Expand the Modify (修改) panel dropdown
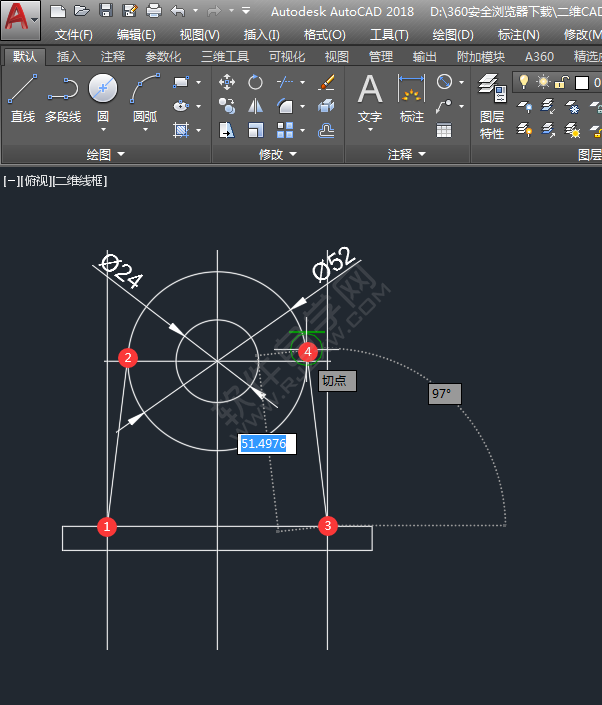602x705 pixels. click(292, 154)
